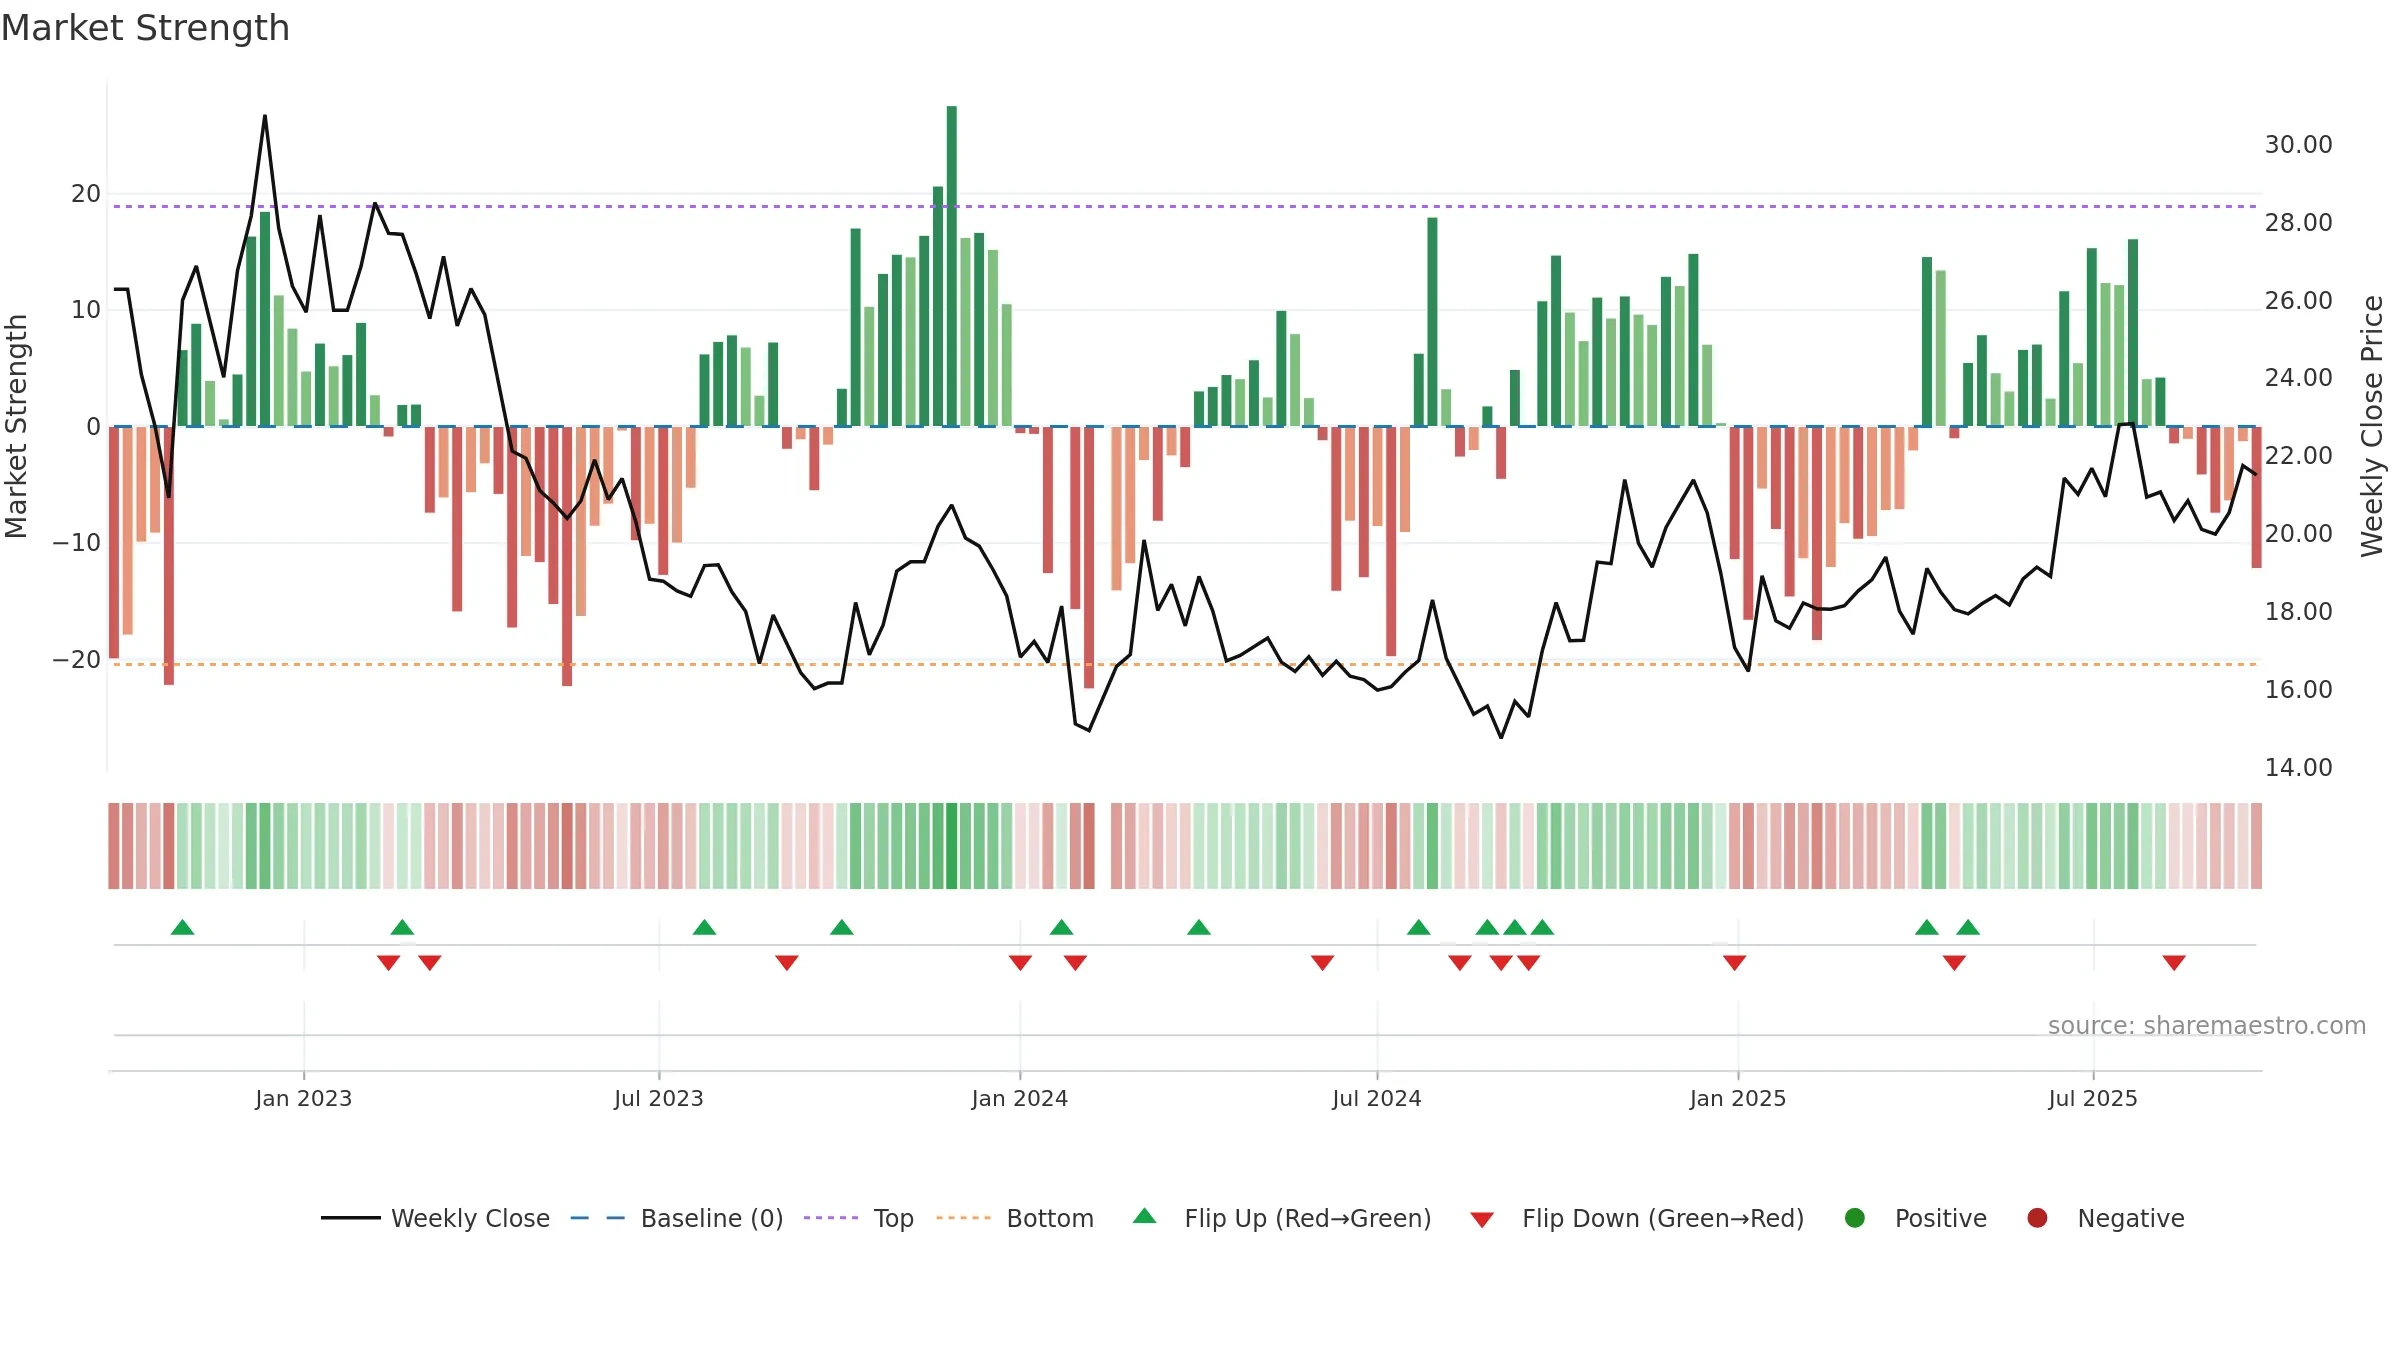Click the Jul 2025 axis label
The height and width of the screenshot is (1350, 2400).
pos(2093,1099)
